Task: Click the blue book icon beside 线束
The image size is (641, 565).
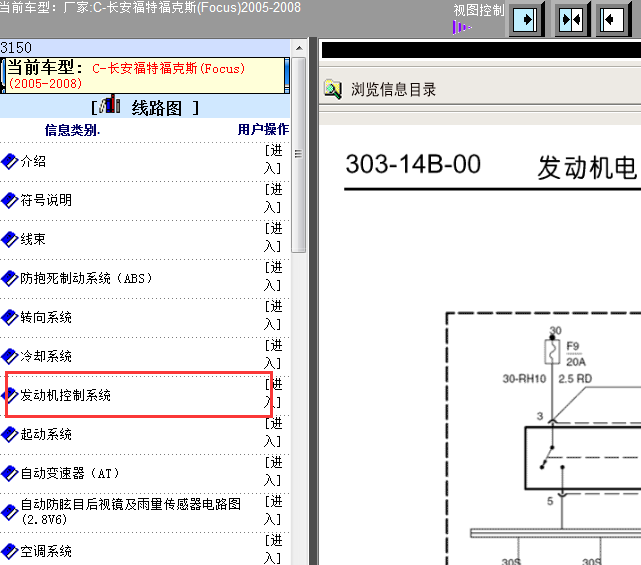Action: tap(9, 239)
